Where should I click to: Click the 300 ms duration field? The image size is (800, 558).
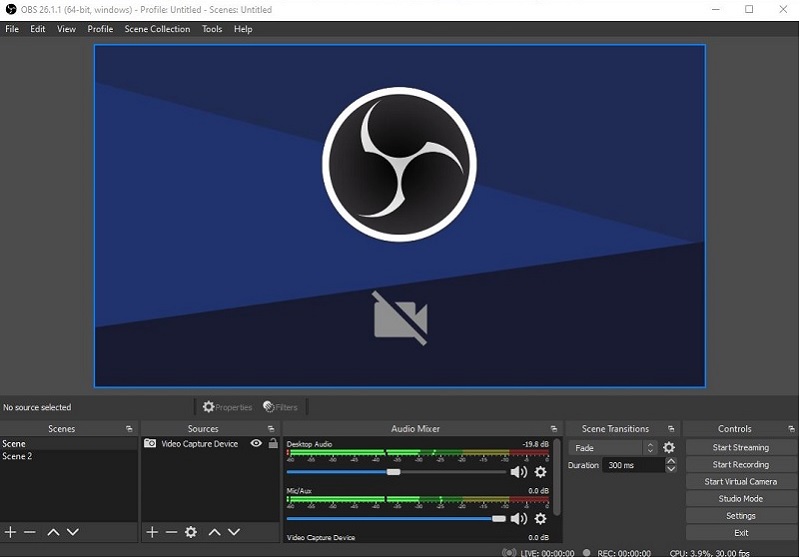(634, 465)
